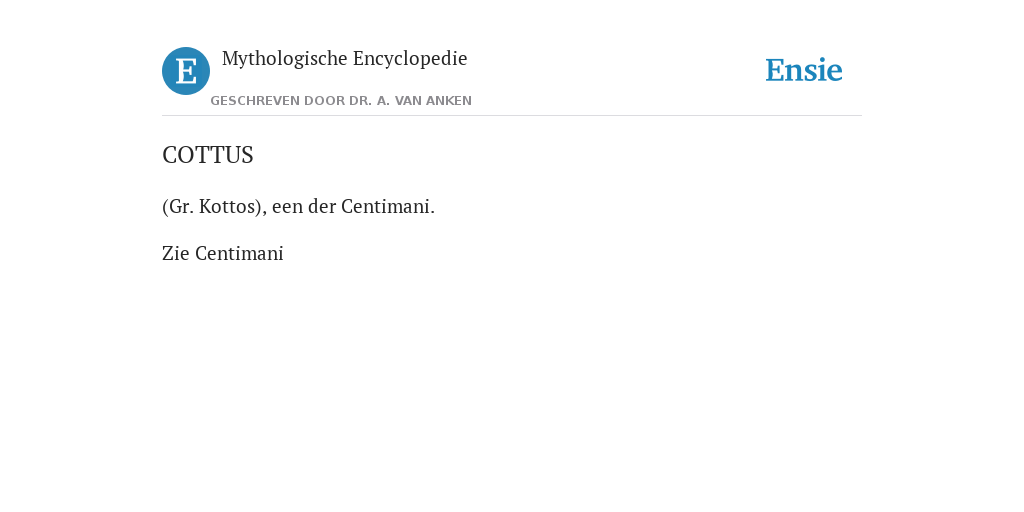
Task: Follow the 'Zie Centimani' reference line
Action: tap(223, 253)
